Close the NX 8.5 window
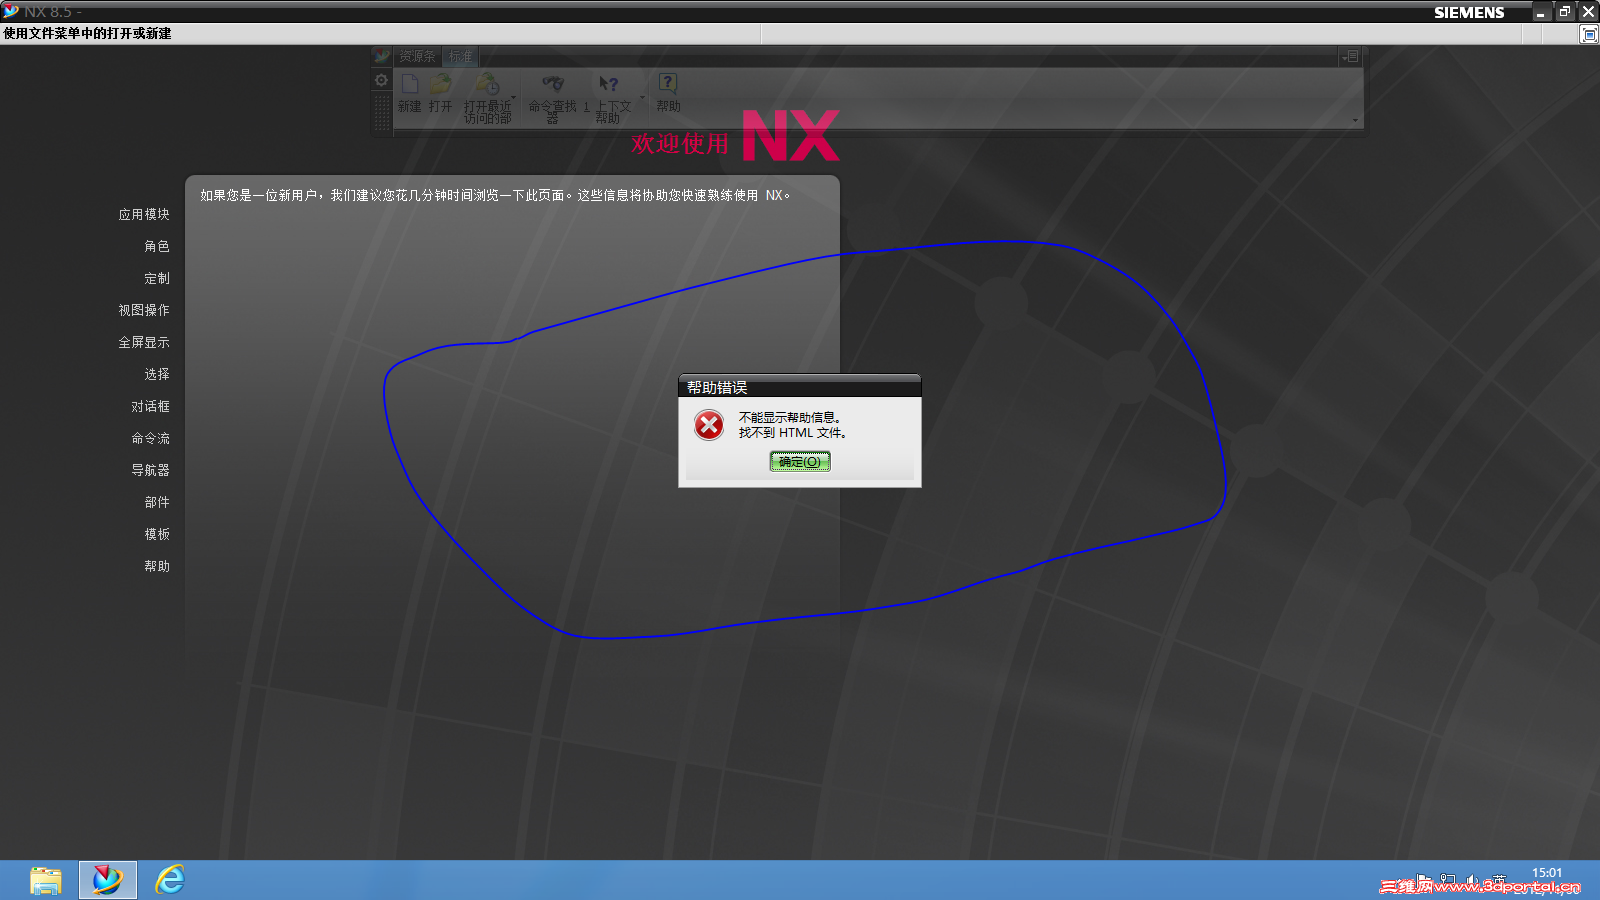1600x900 pixels. [x=1588, y=12]
